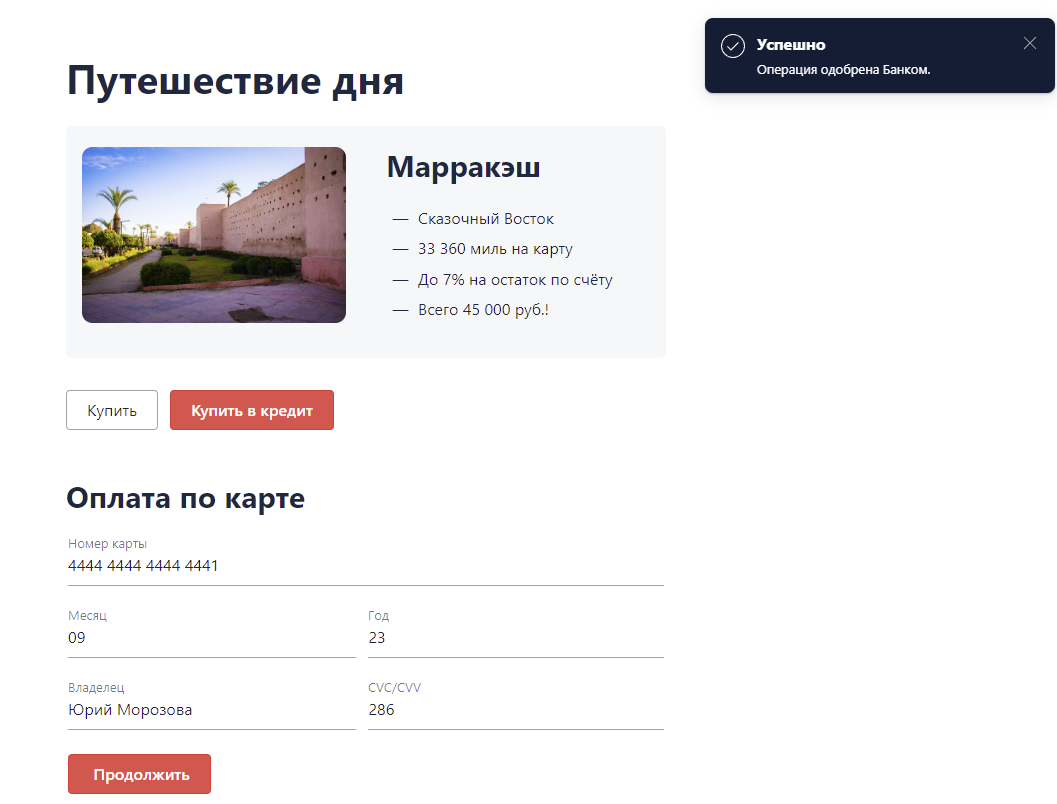Click the Marrakech city photo
The image size is (1057, 804).
click(x=213, y=235)
